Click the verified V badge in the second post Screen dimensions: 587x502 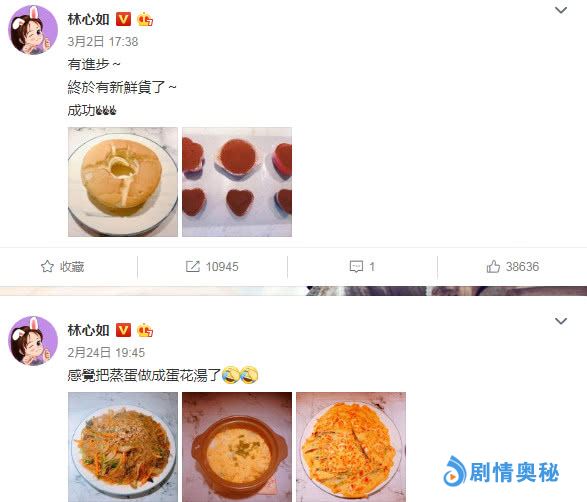123,330
